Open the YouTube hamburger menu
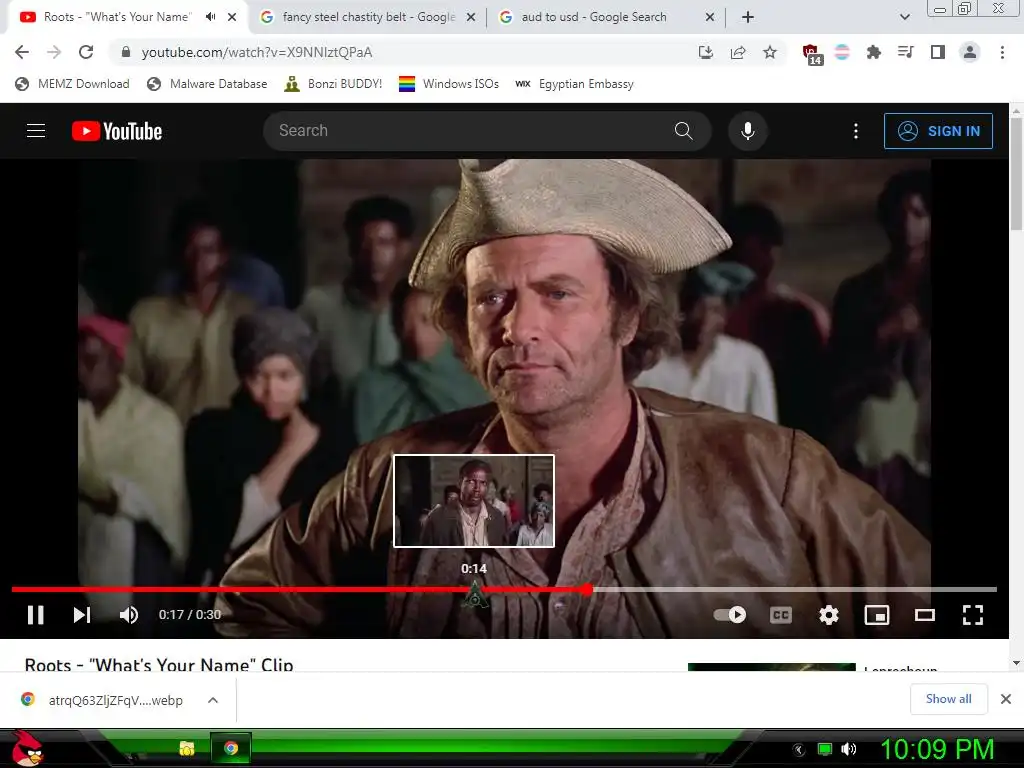The image size is (1024, 768). [36, 131]
